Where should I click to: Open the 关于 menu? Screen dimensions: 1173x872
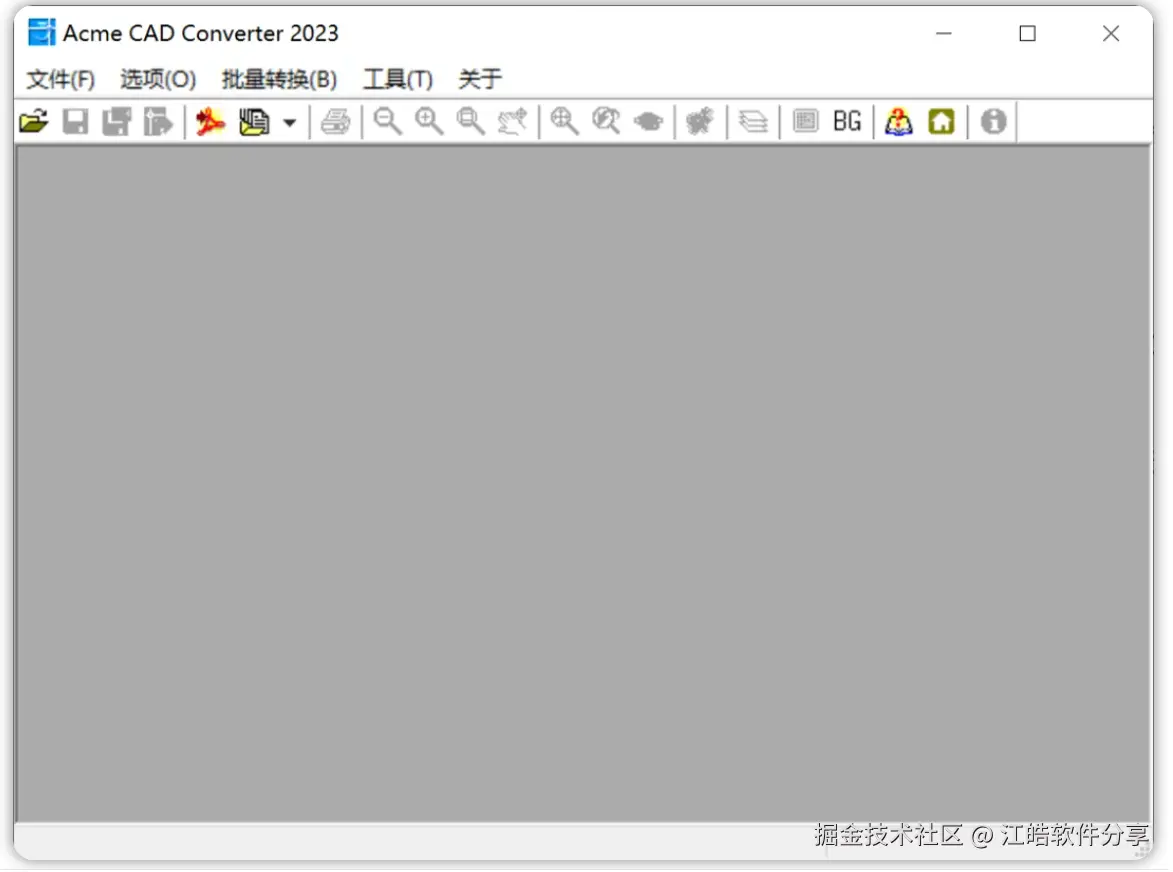tap(480, 79)
